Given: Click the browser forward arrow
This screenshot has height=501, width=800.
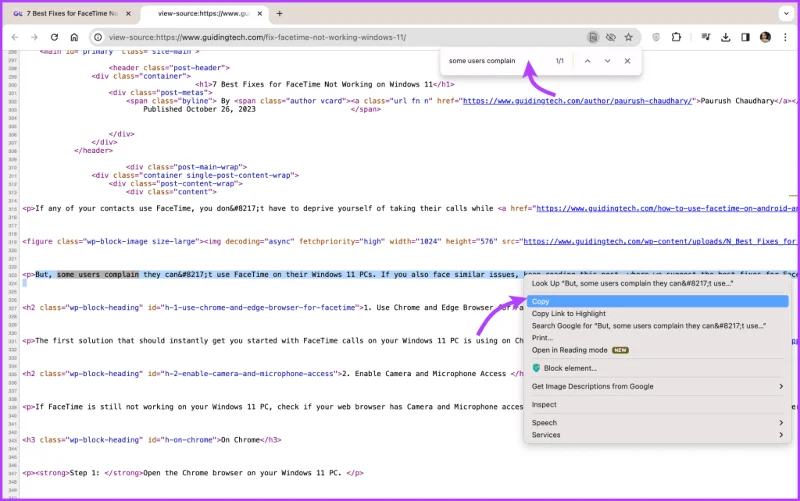Looking at the screenshot, I should [x=34, y=37].
